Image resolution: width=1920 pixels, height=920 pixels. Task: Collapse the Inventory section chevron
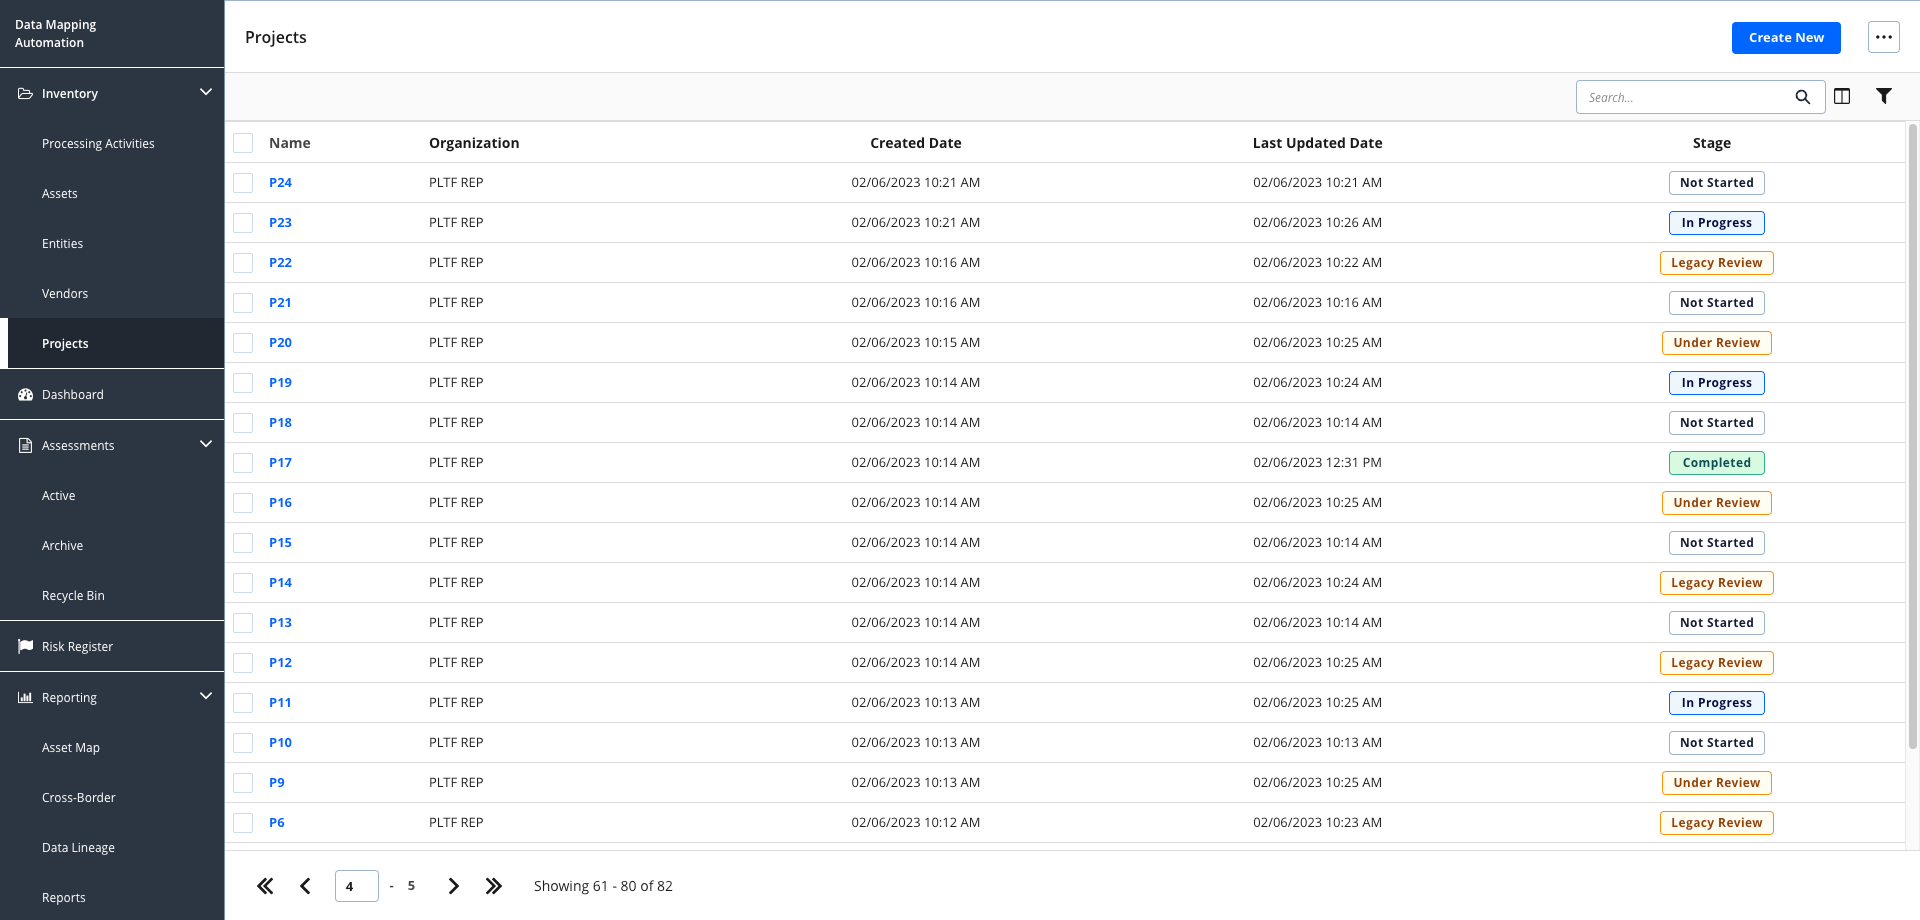point(206,93)
